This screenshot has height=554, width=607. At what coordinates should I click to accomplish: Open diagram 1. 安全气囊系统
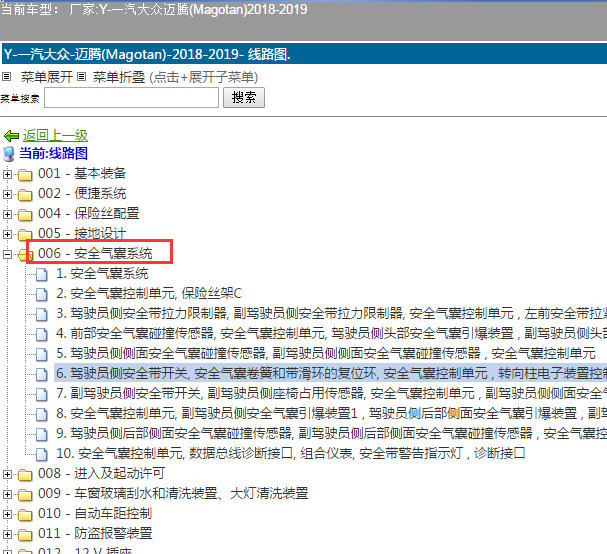(102, 274)
